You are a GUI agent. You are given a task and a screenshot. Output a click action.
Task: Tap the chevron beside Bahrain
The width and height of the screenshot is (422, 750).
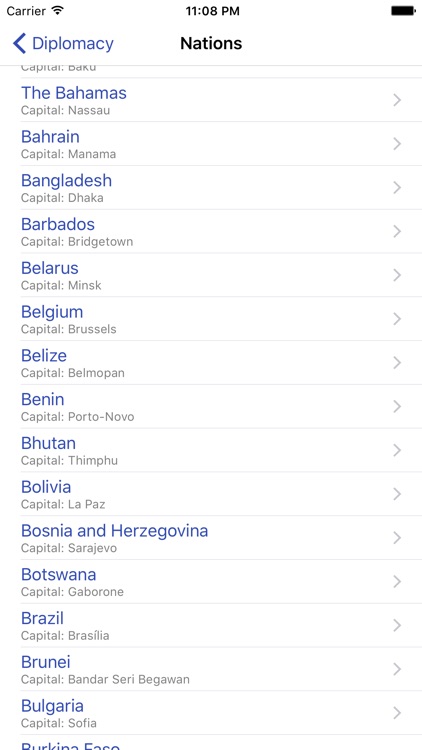tap(397, 144)
